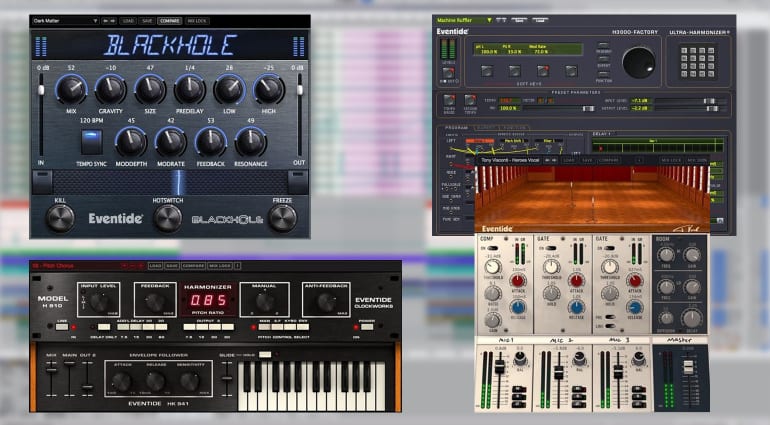
Task: Open the Dark Matter preset dropdown
Action: coord(65,21)
